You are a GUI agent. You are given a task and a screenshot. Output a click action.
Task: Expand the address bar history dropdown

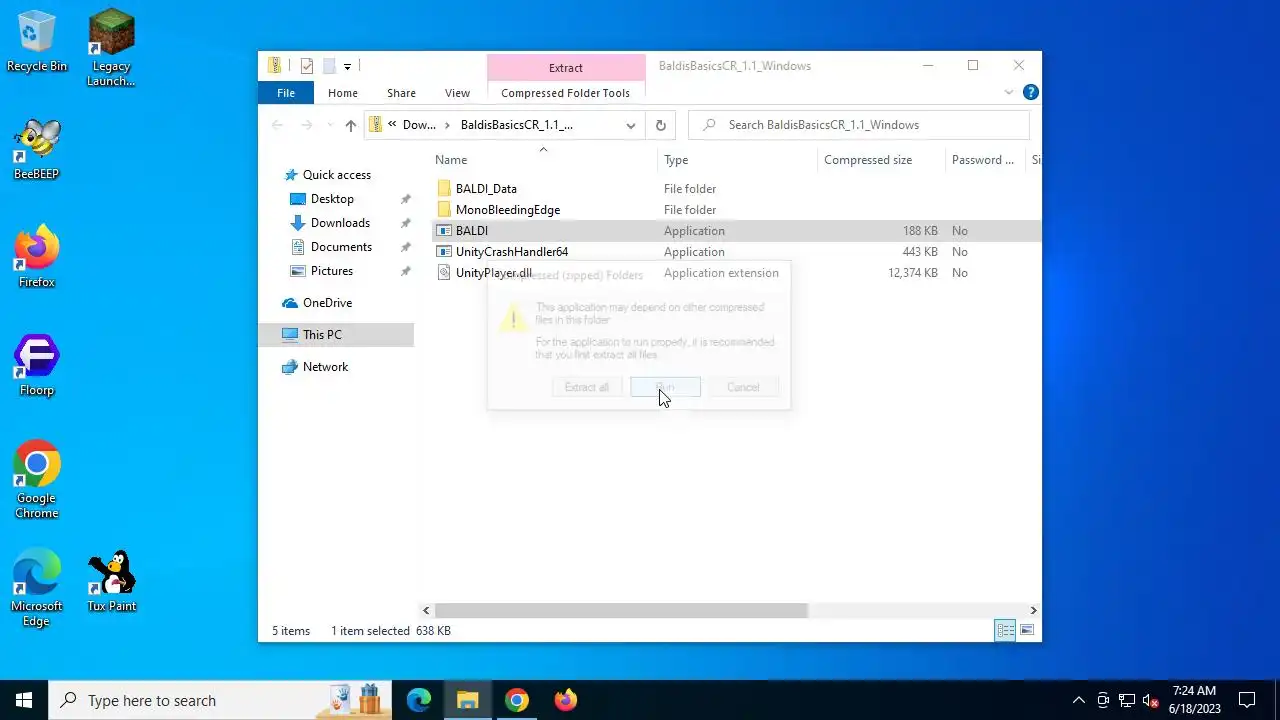pyautogui.click(x=631, y=125)
